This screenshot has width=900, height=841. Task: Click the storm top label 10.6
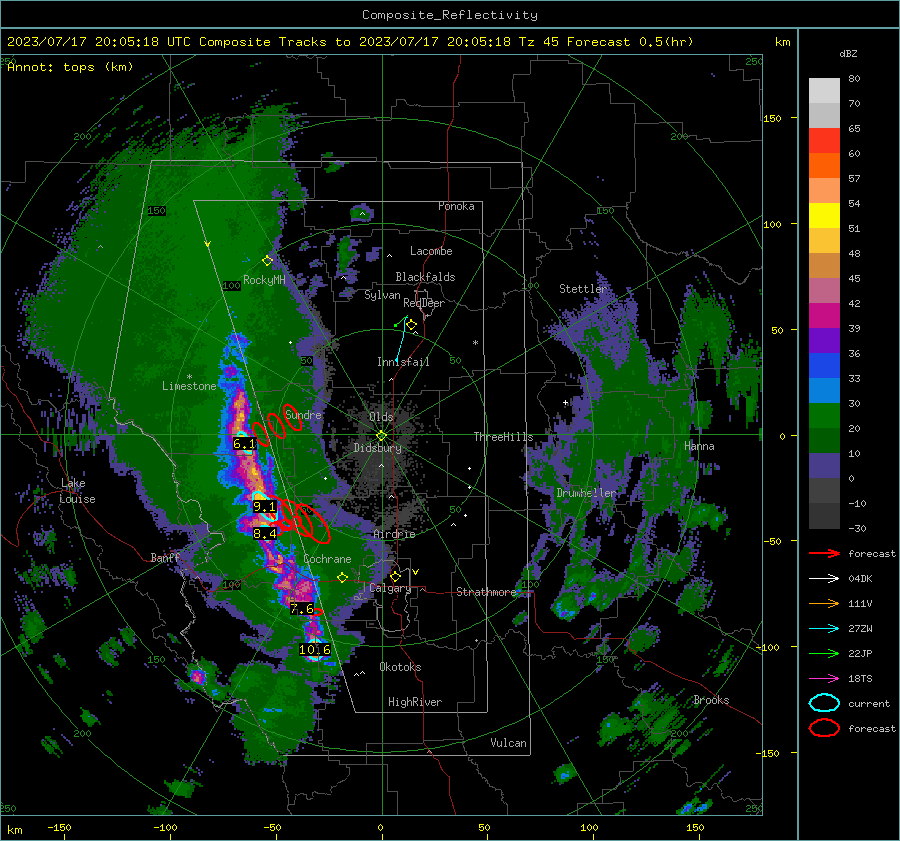[x=315, y=650]
